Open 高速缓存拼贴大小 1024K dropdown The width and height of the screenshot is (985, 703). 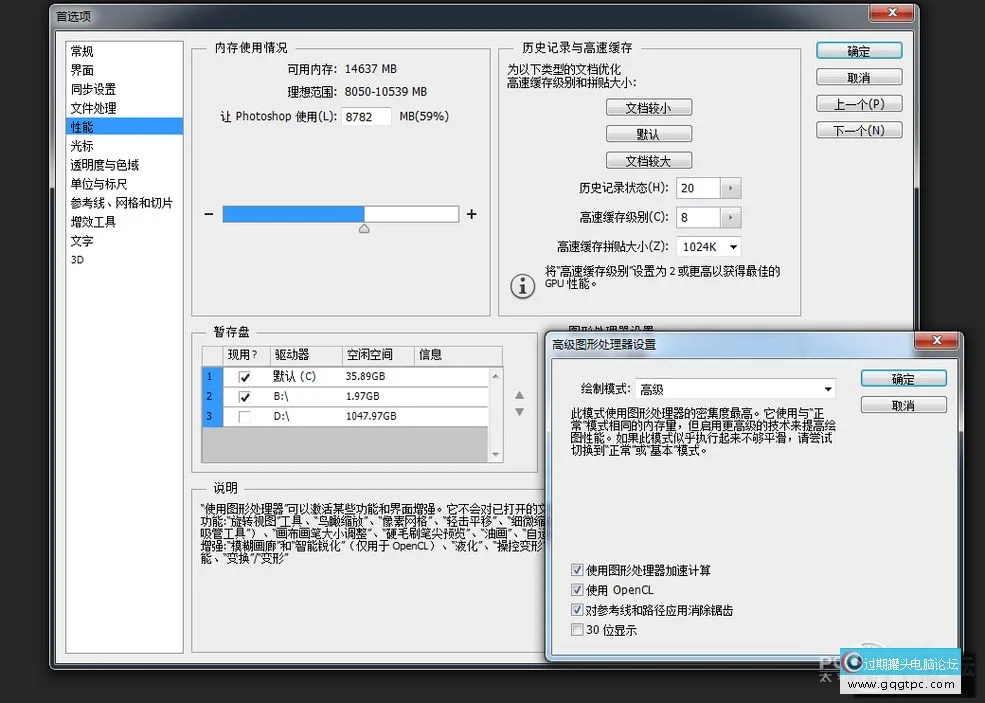[733, 247]
